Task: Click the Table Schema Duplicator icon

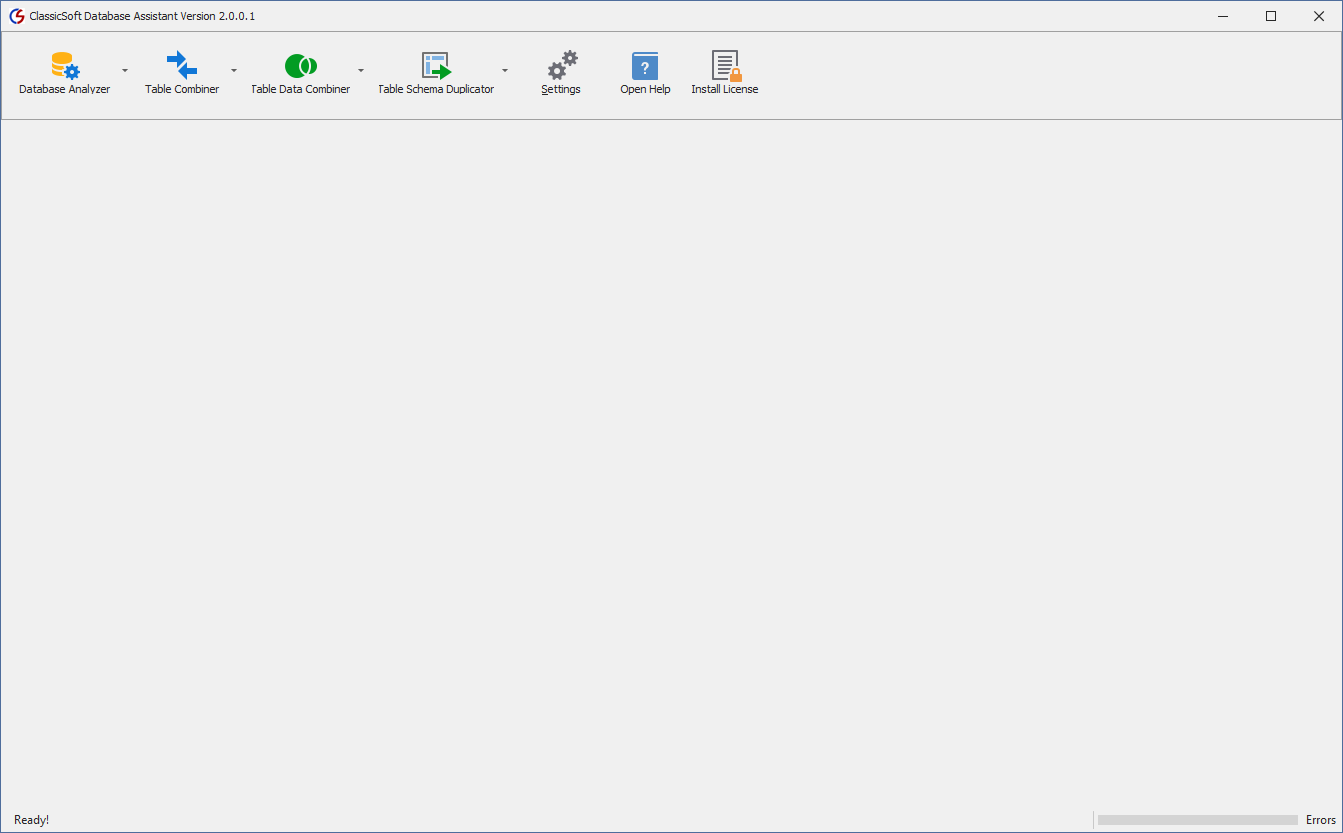Action: click(x=436, y=66)
